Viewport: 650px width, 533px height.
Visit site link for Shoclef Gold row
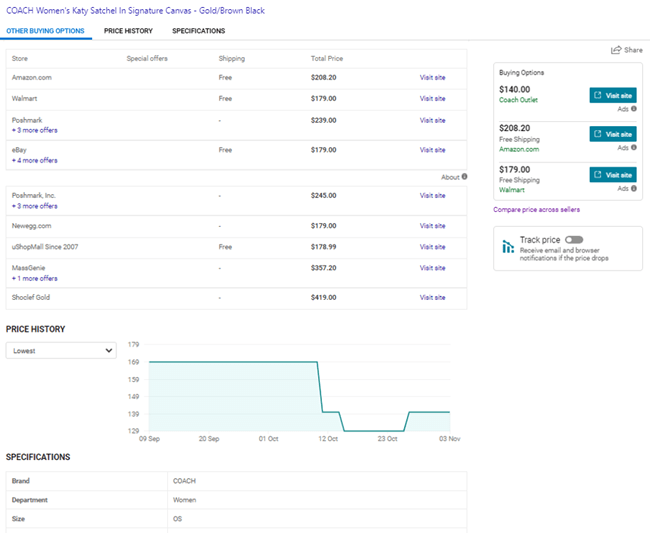[432, 297]
